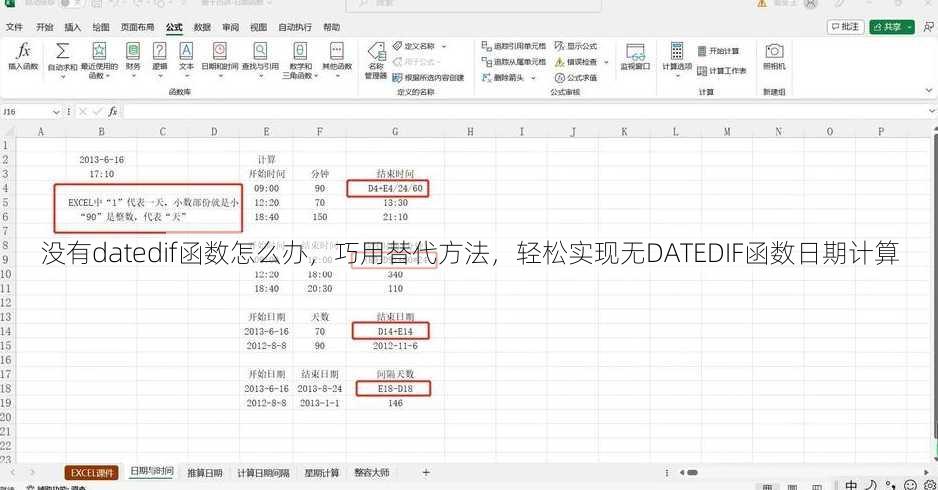Screen dimensions: 938x490
Task: Open the 日期和时间 functions icon
Action: point(220,50)
